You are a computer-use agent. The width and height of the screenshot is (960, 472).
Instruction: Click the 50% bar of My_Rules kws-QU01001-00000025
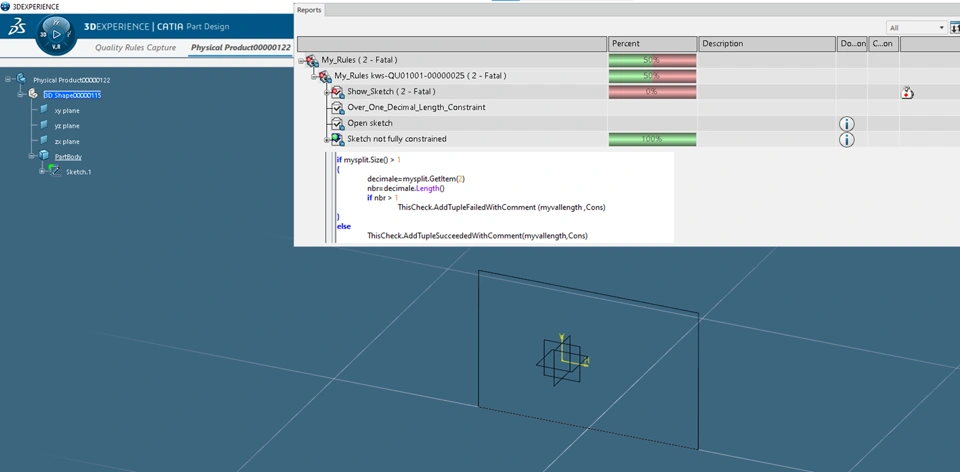(x=653, y=76)
